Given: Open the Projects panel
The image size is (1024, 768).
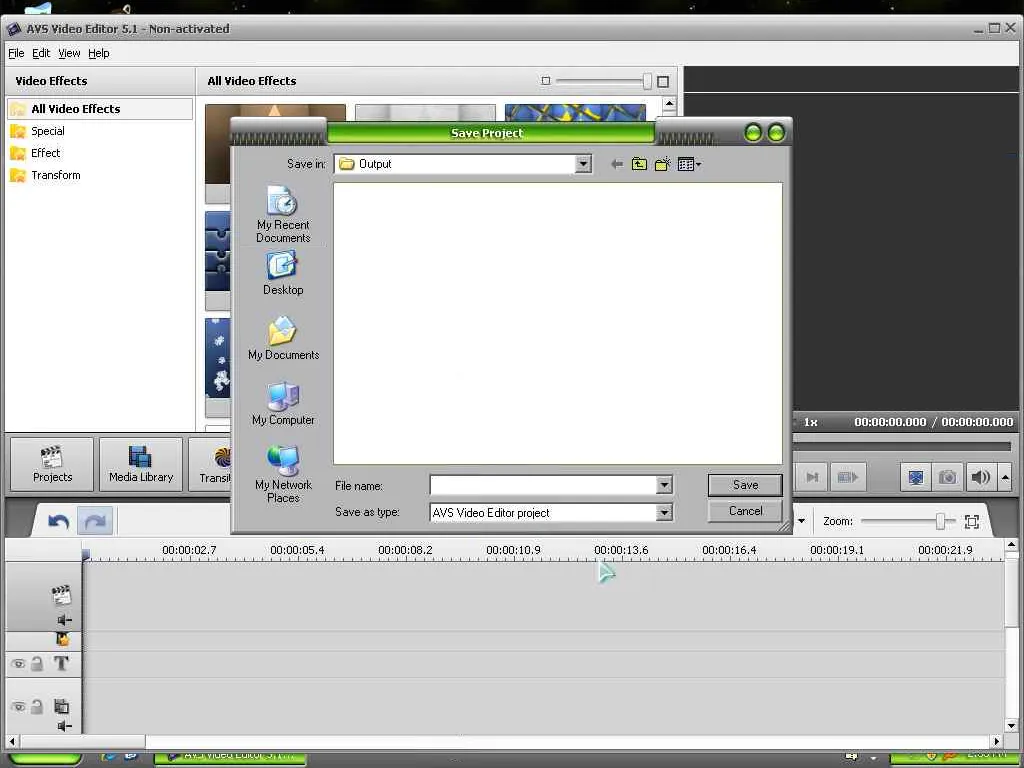Looking at the screenshot, I should (52, 464).
